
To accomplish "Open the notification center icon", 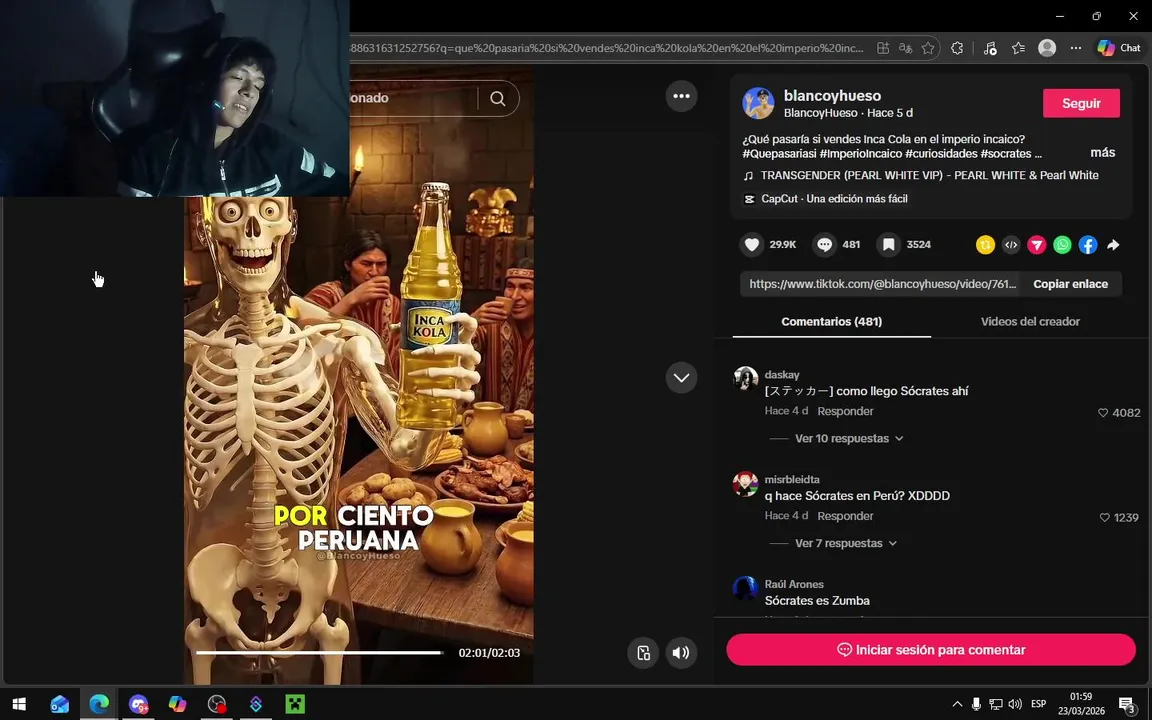I will pos(1127,705).
